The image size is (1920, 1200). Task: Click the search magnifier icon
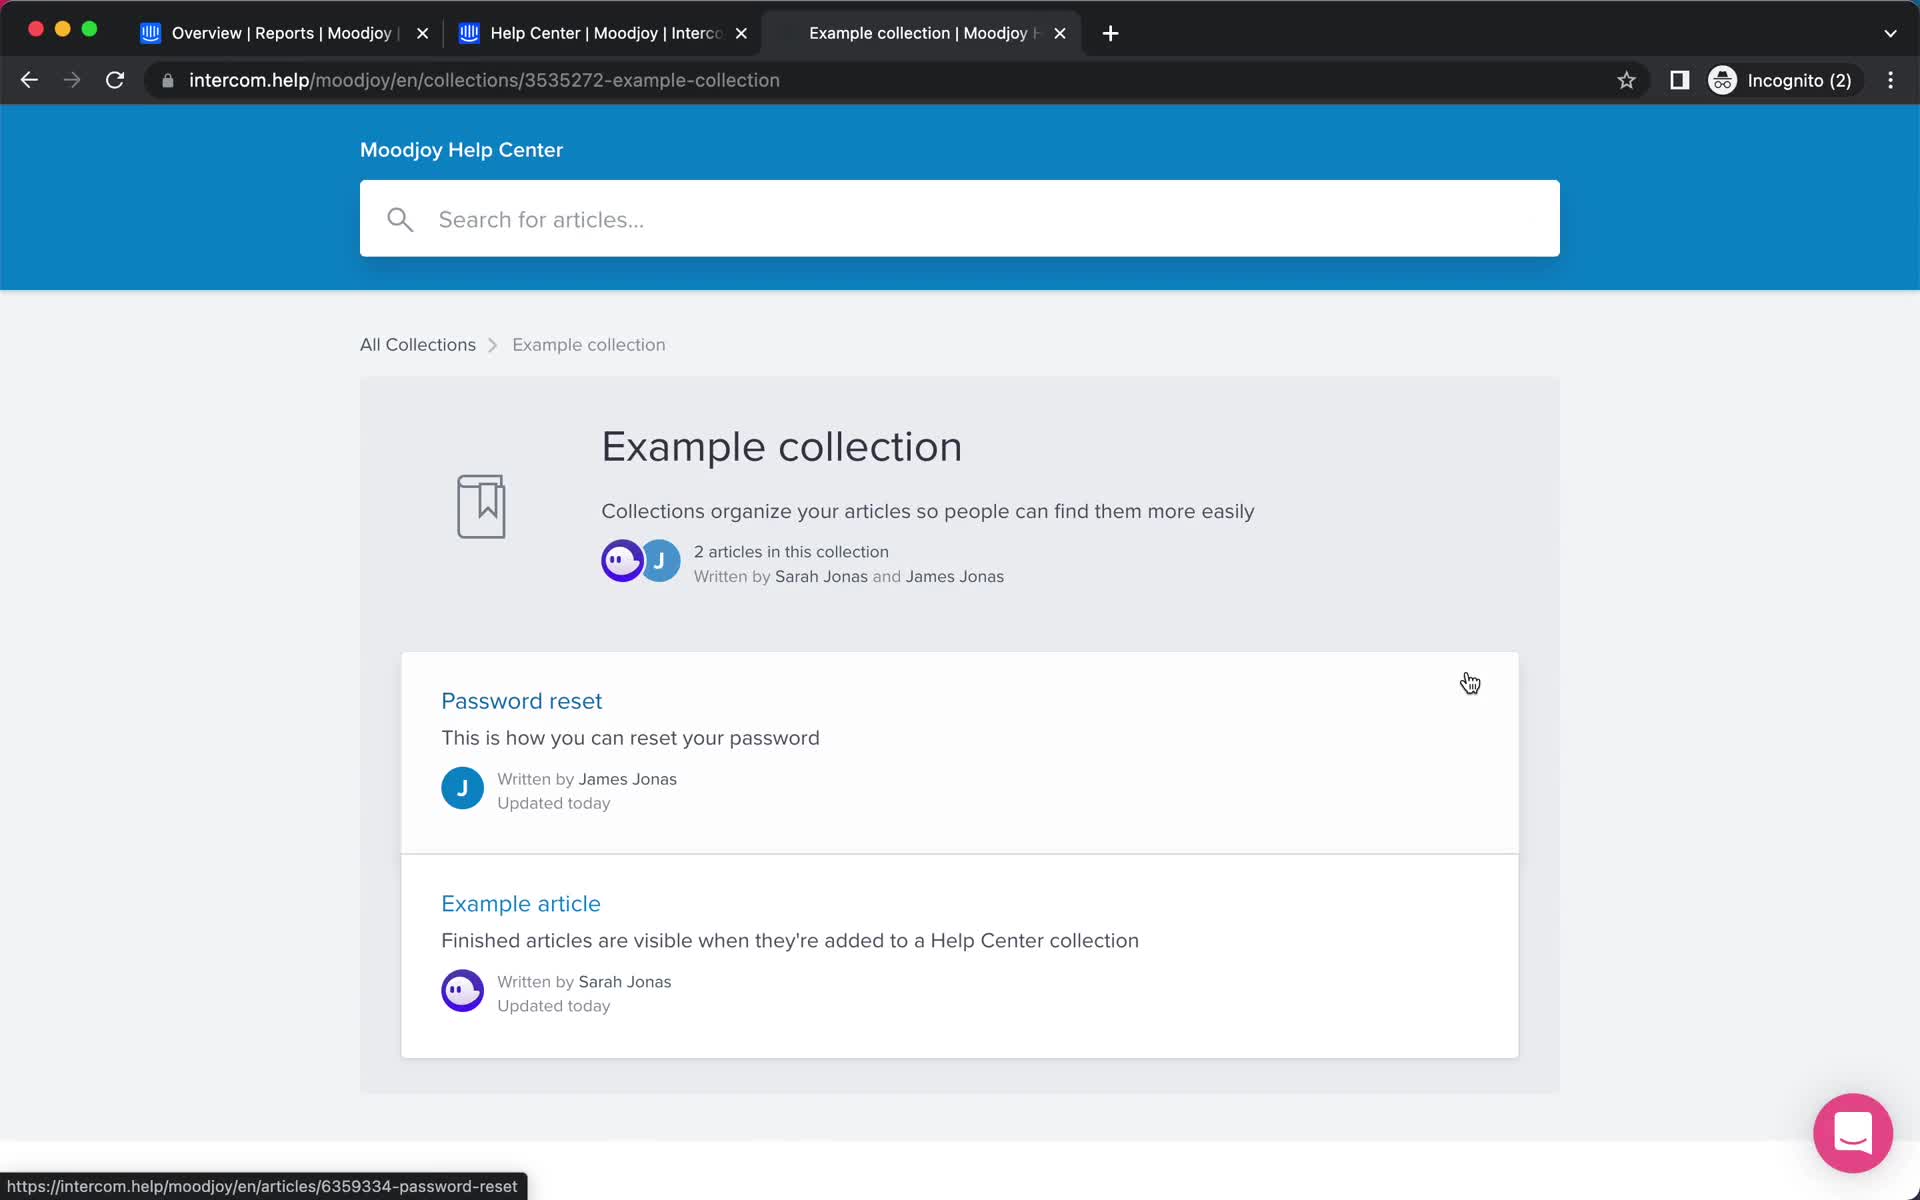point(400,220)
